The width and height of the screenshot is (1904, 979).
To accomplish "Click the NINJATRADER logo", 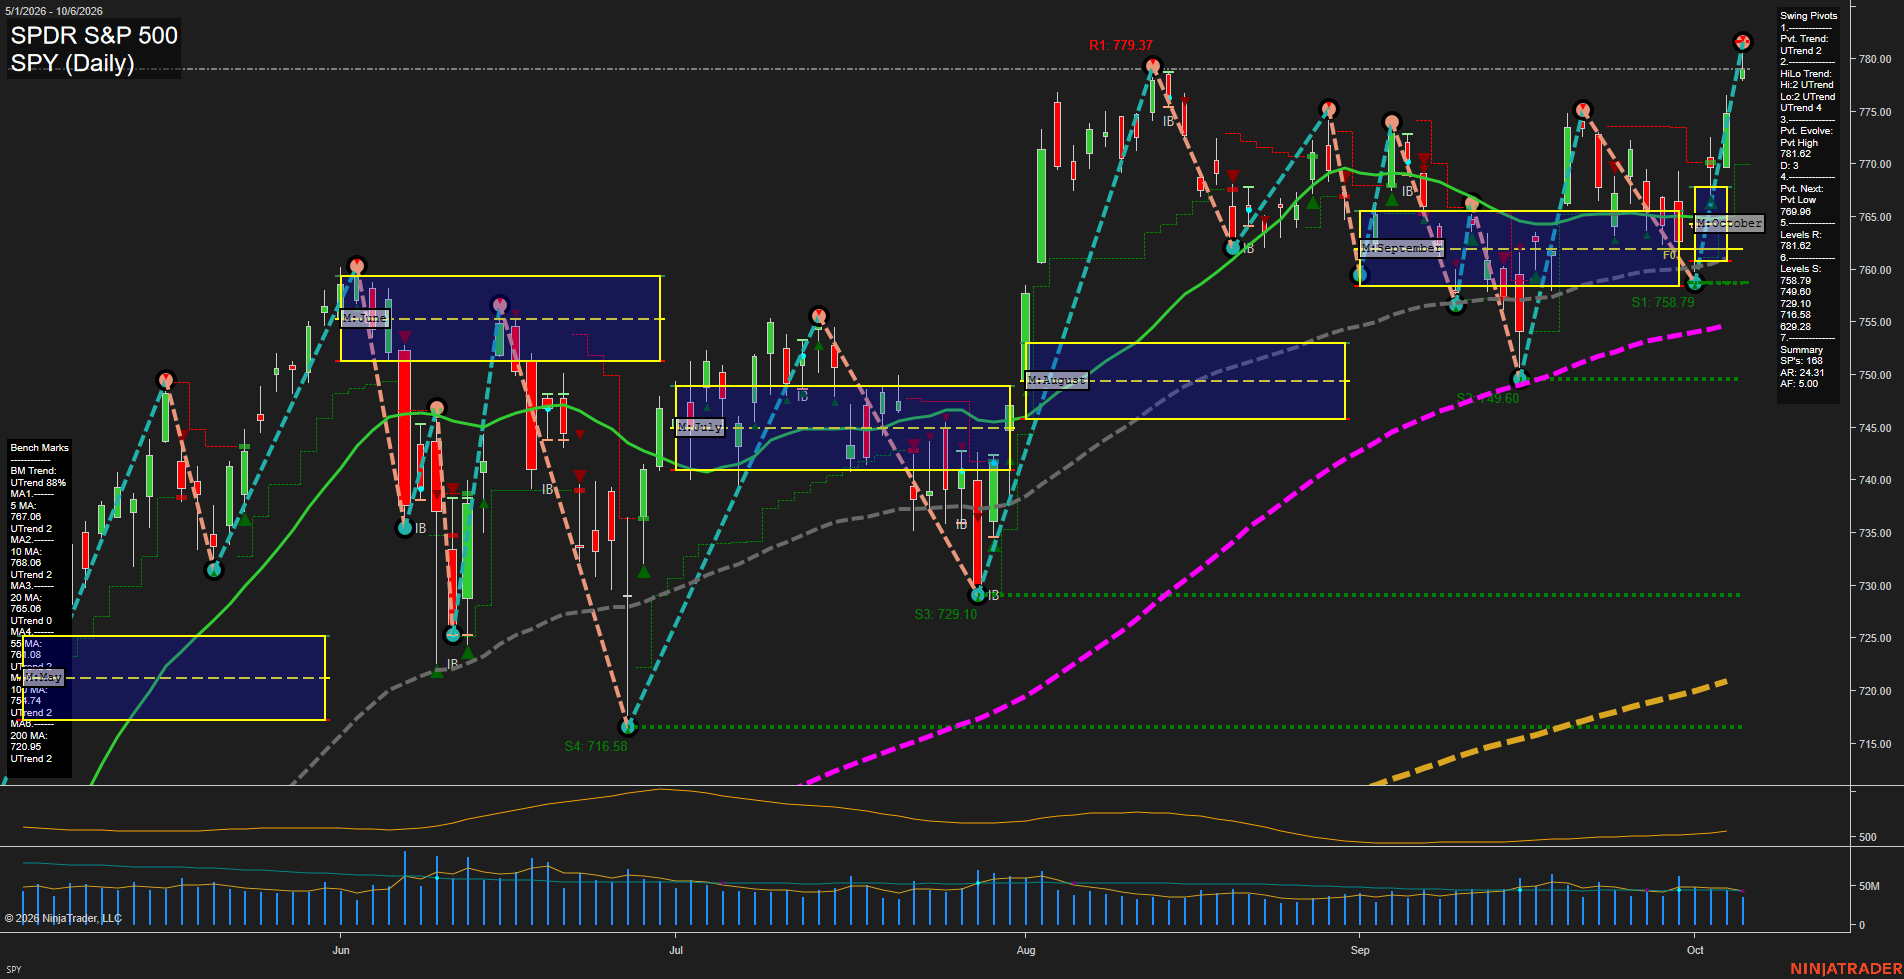I will click(1846, 969).
